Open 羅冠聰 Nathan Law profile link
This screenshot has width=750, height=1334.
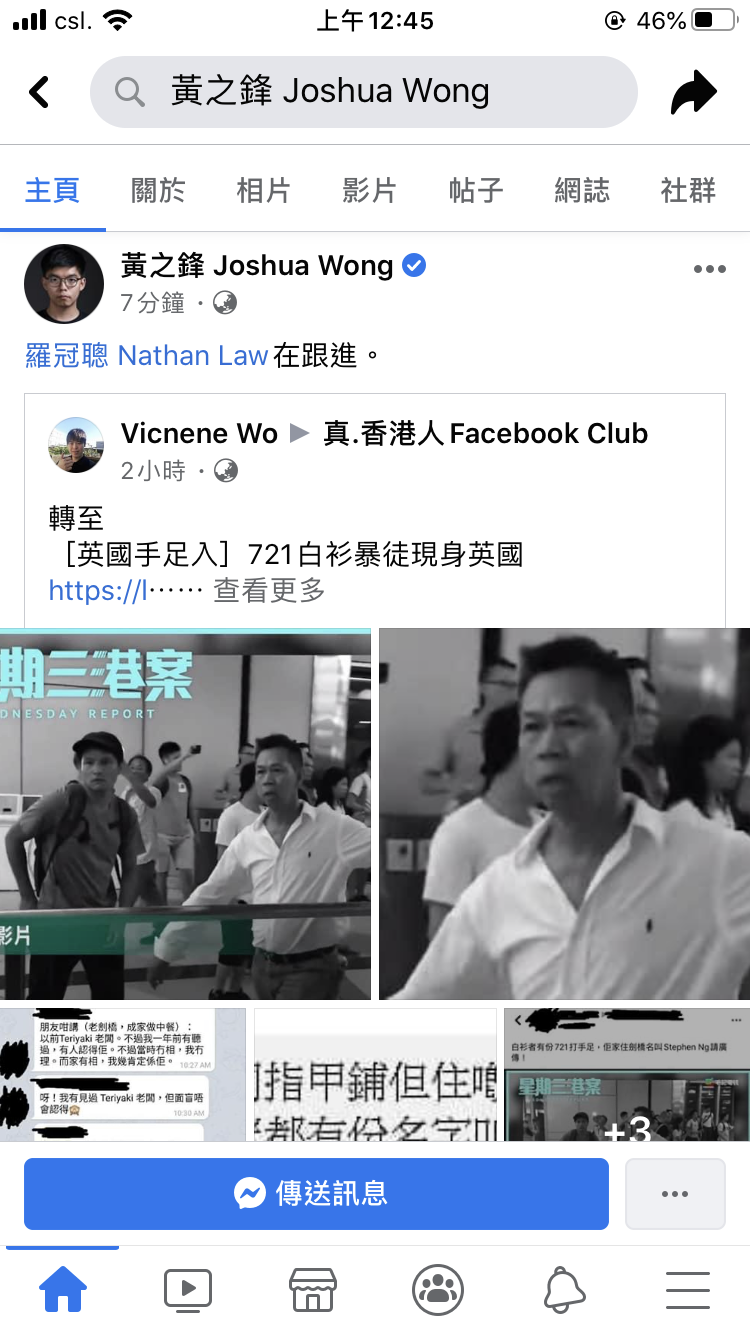pyautogui.click(x=147, y=355)
